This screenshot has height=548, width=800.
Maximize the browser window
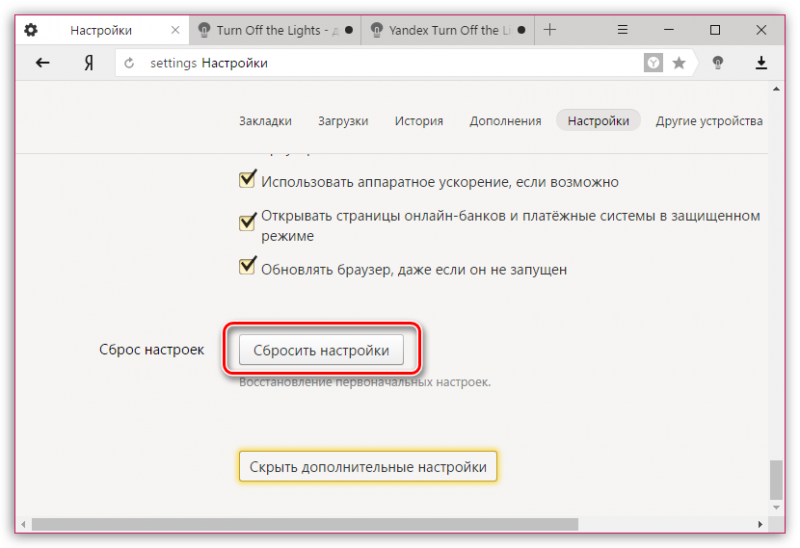(x=715, y=30)
